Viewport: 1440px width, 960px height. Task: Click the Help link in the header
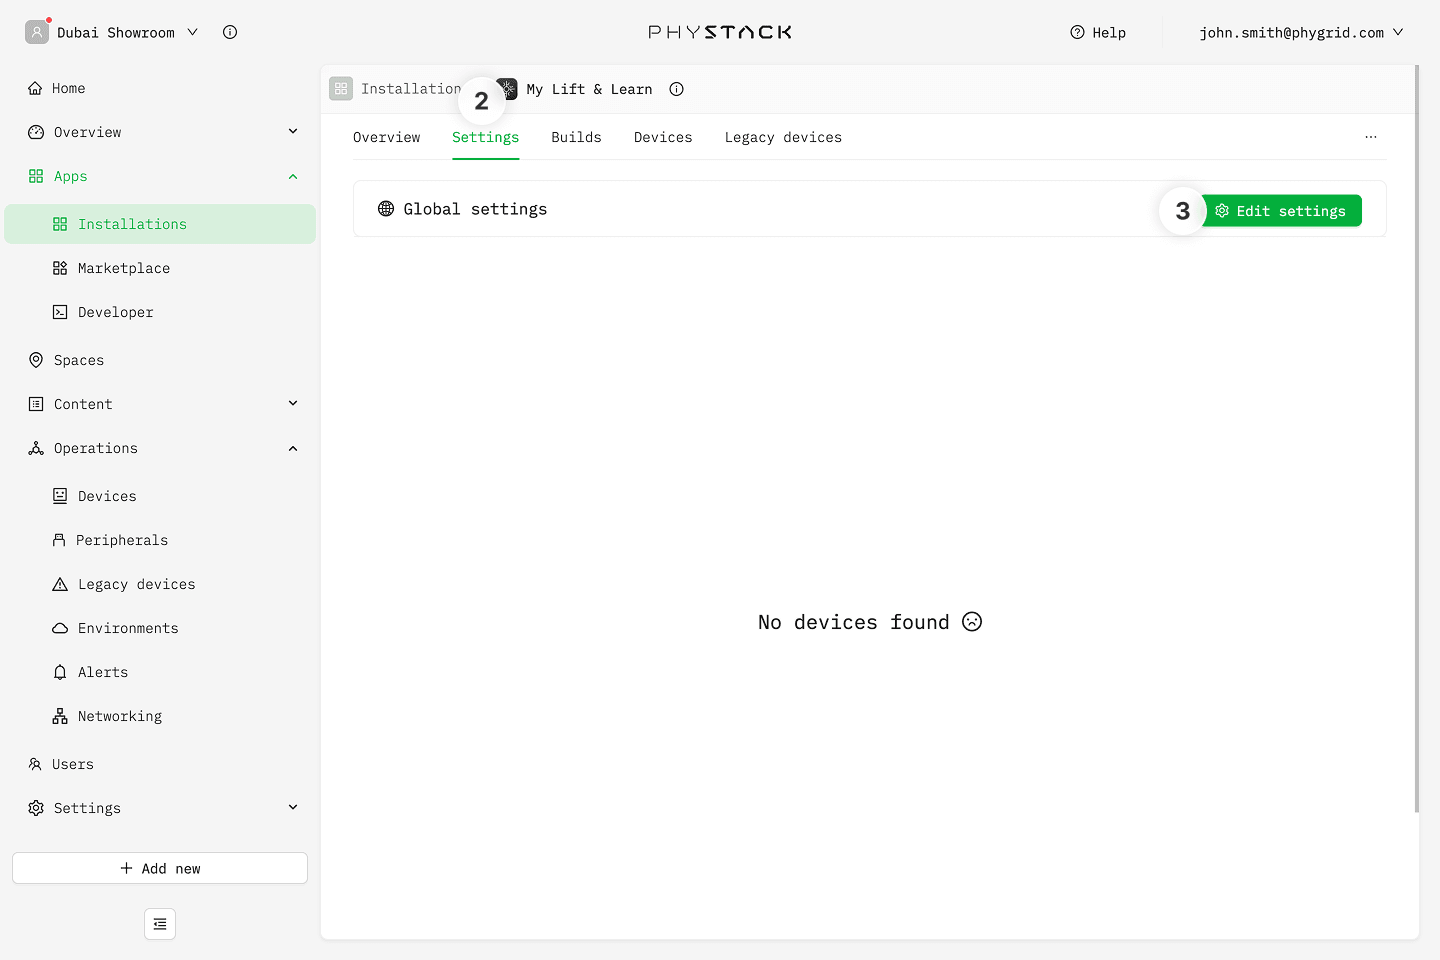[x=1098, y=32]
